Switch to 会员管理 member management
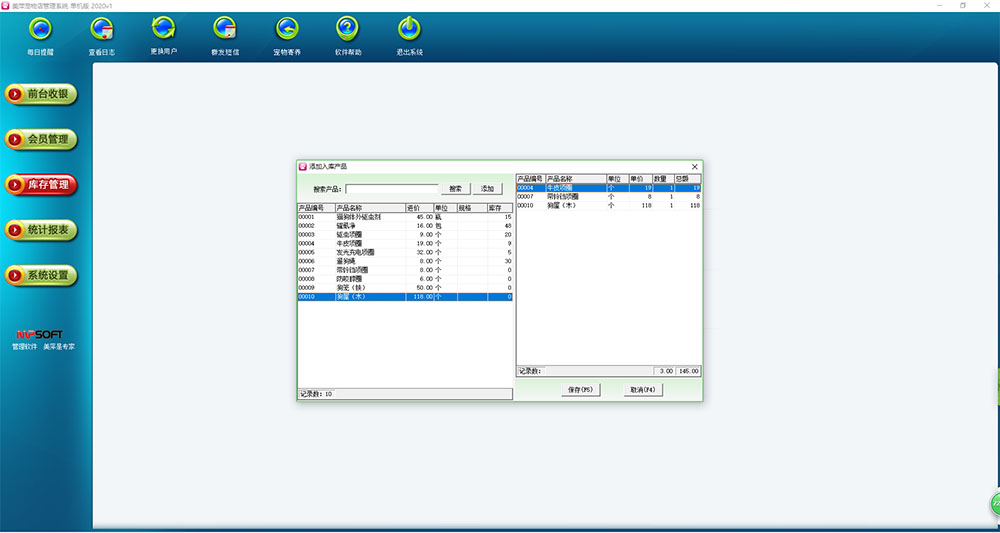 (x=41, y=139)
